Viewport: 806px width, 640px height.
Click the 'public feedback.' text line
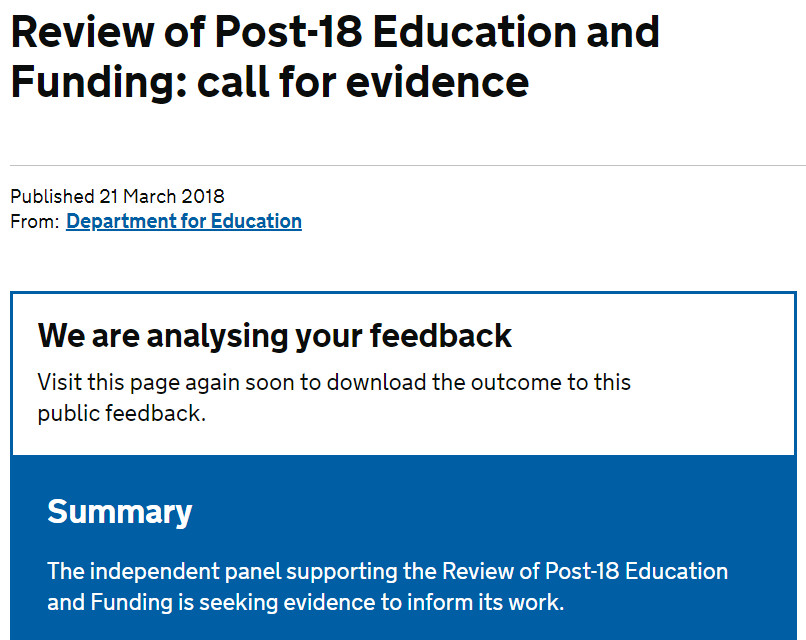click(122, 413)
